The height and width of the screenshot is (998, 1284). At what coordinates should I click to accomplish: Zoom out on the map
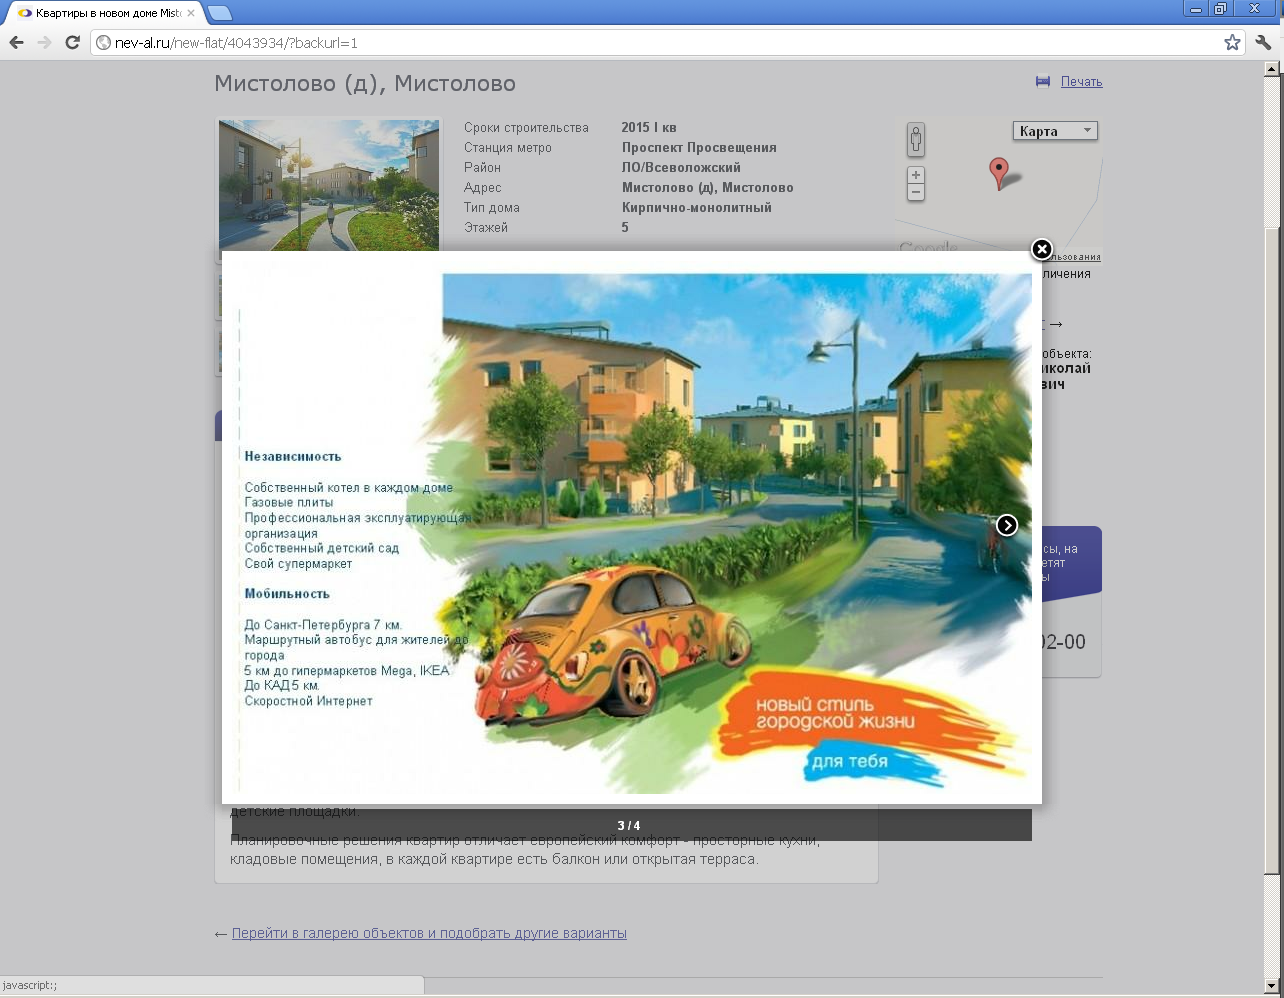coord(915,192)
